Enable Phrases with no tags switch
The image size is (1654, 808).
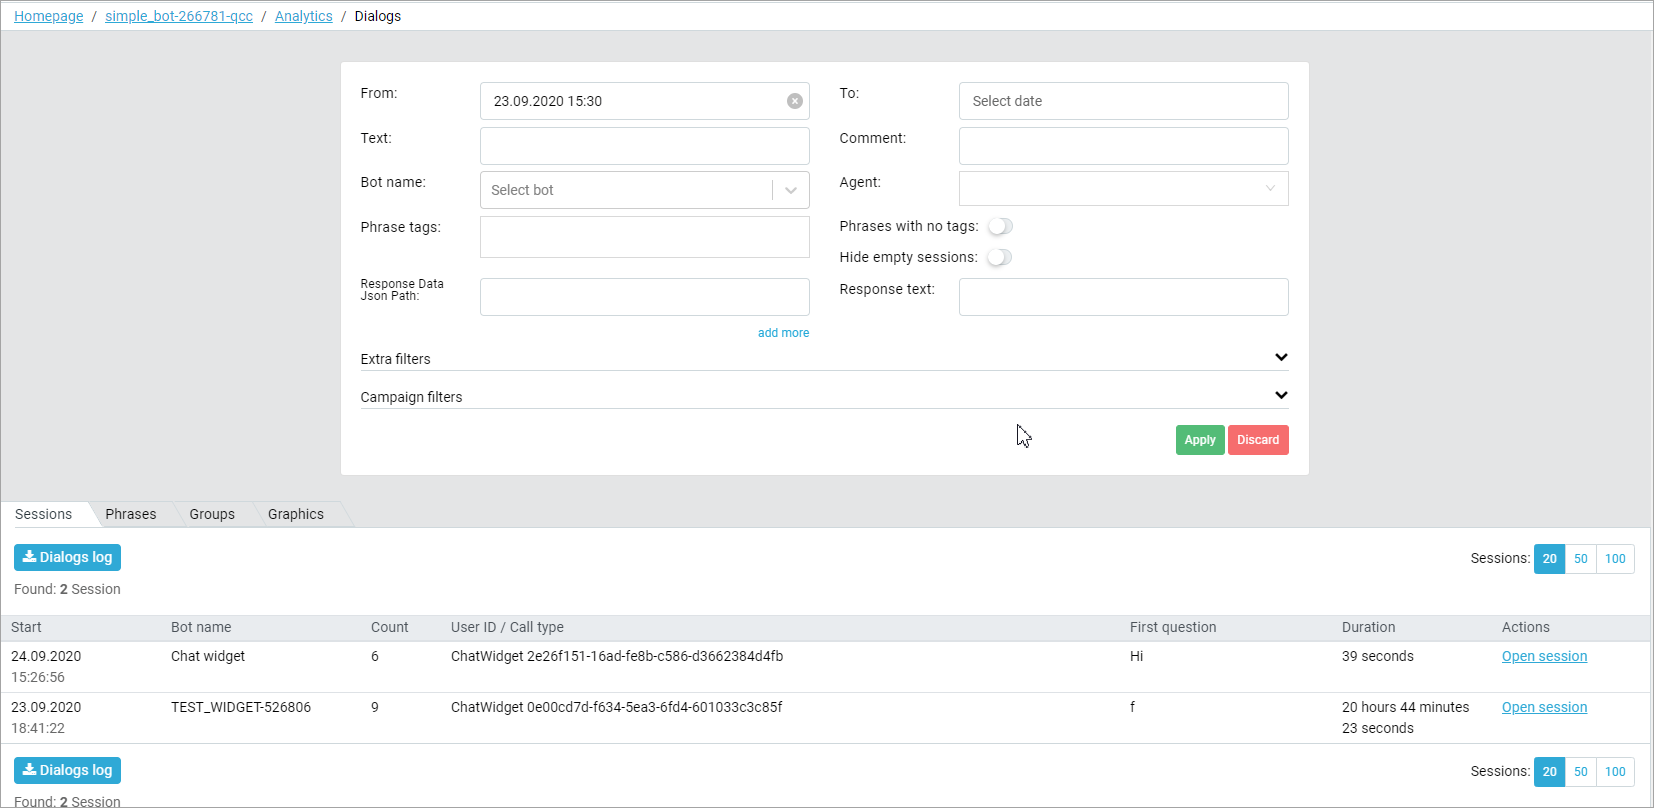[x=999, y=226]
